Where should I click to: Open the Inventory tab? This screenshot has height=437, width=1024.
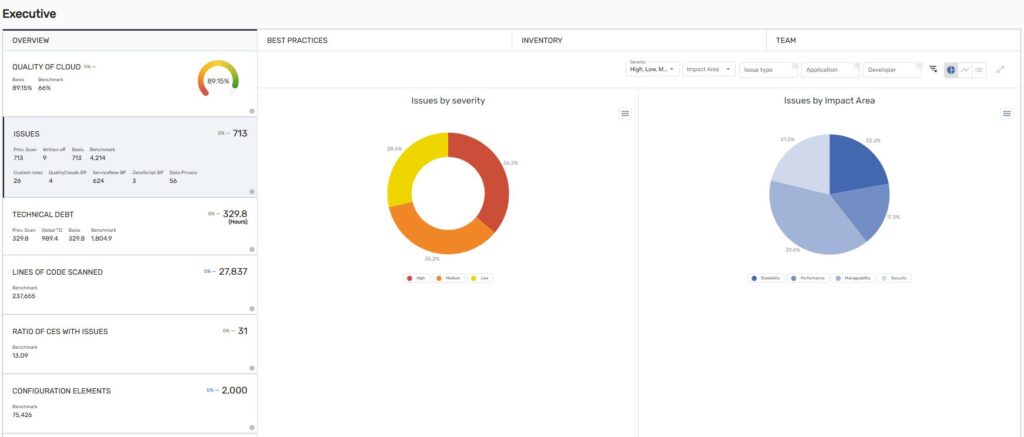pos(541,40)
